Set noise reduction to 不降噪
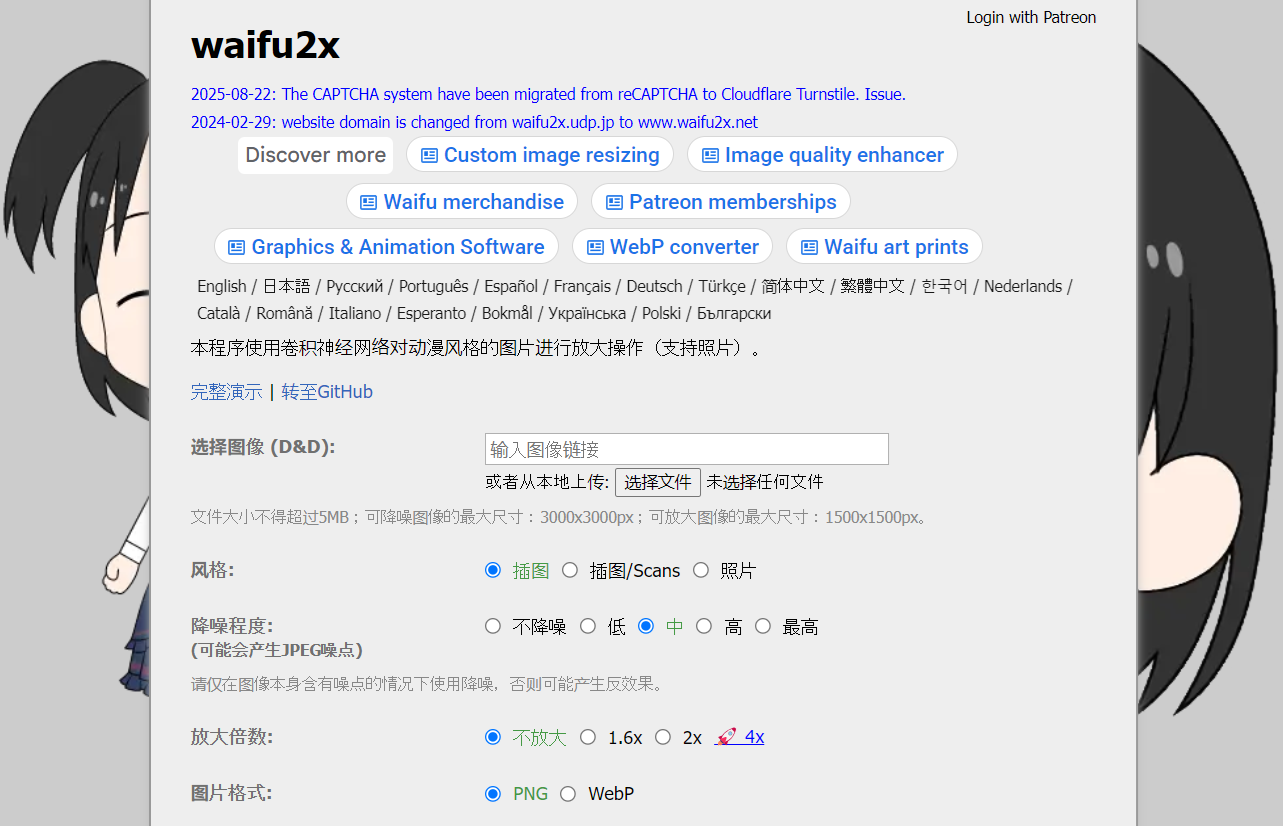 click(x=492, y=626)
